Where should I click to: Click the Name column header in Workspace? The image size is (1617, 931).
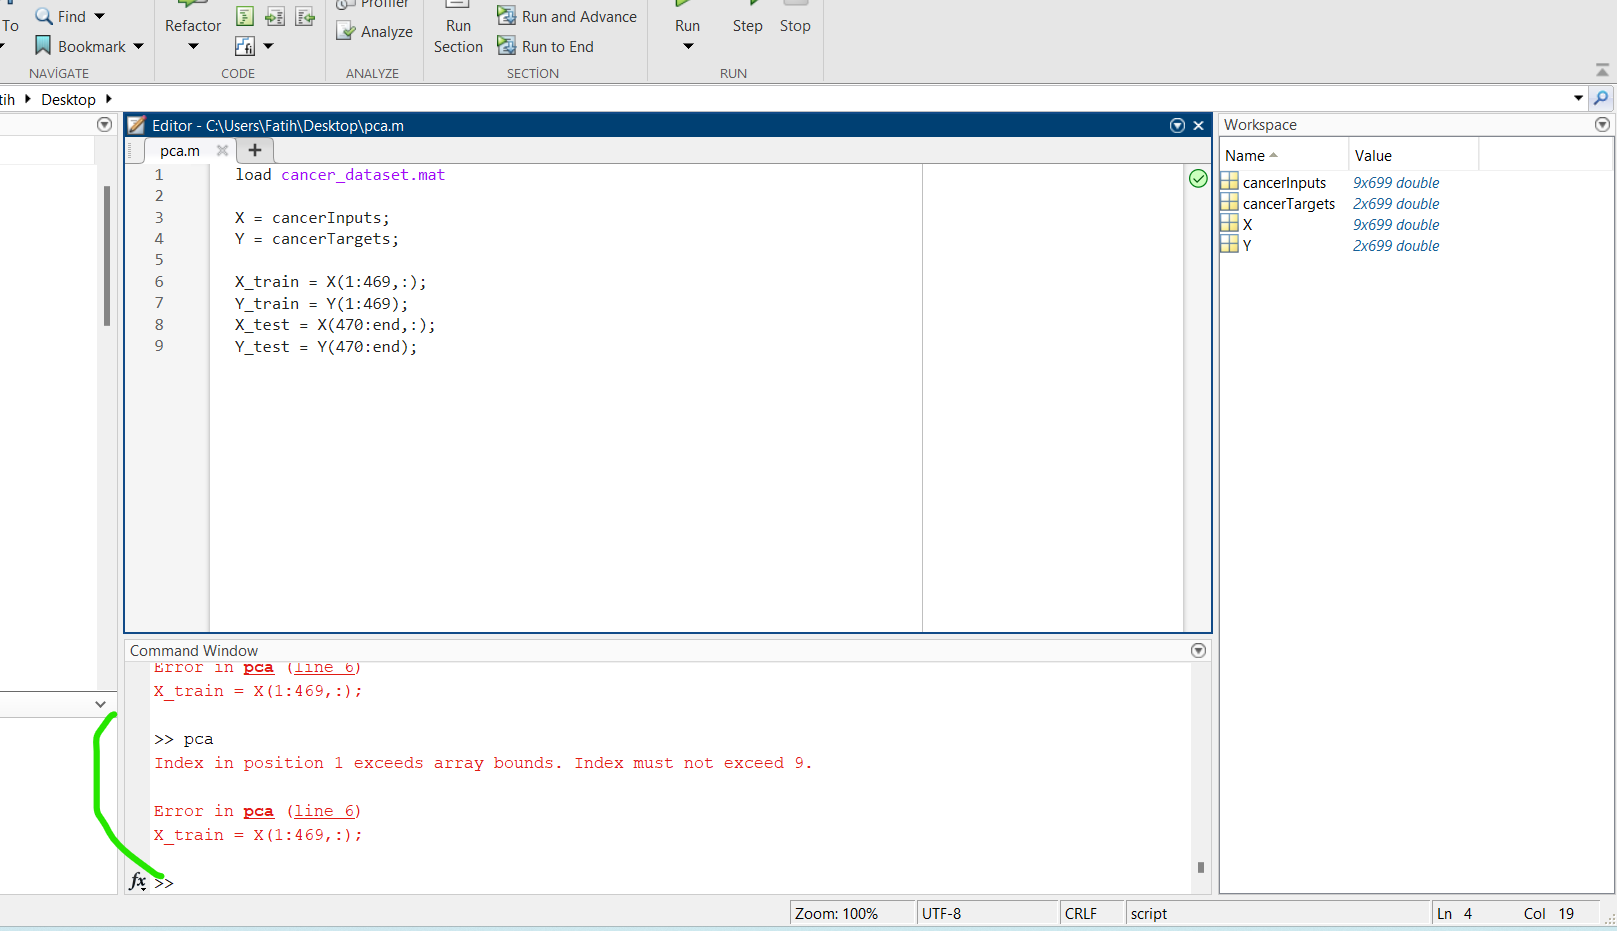[1245, 156]
